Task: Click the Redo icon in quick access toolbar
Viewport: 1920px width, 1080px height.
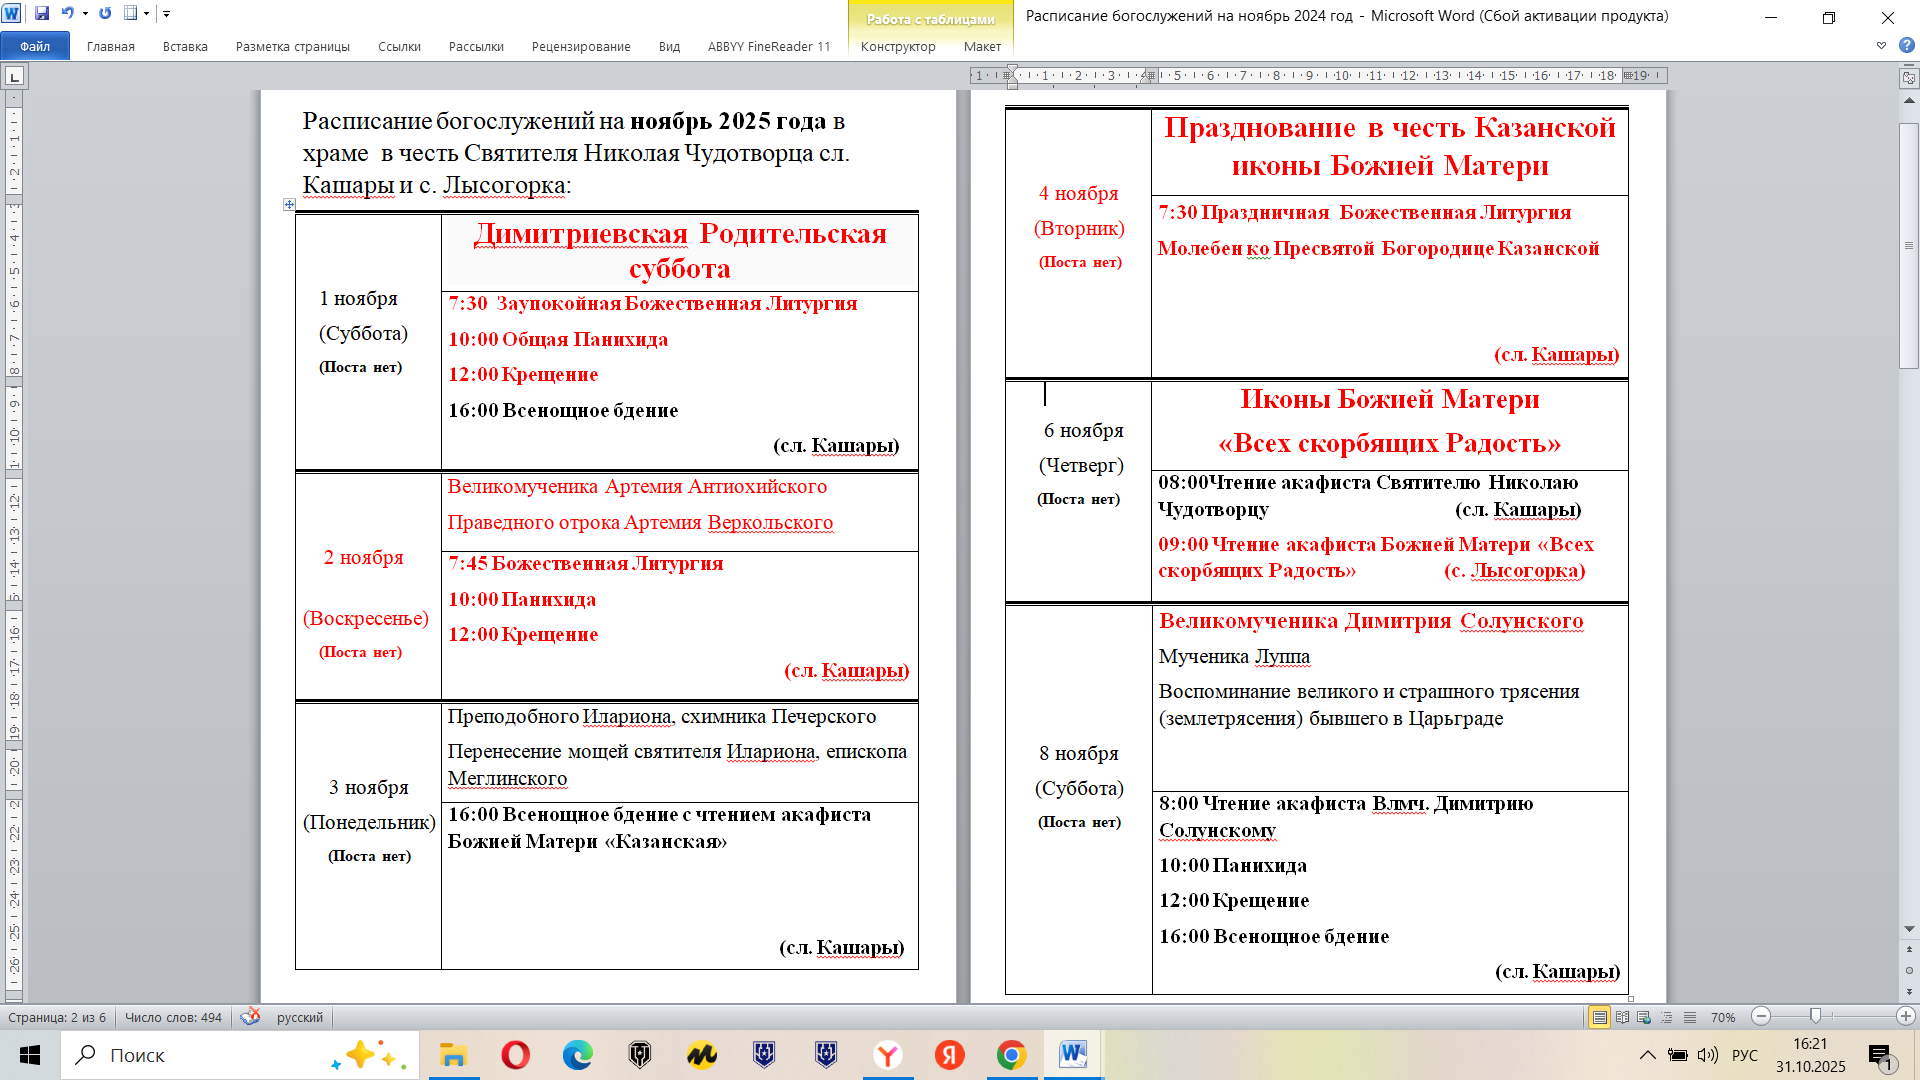Action: click(x=105, y=14)
